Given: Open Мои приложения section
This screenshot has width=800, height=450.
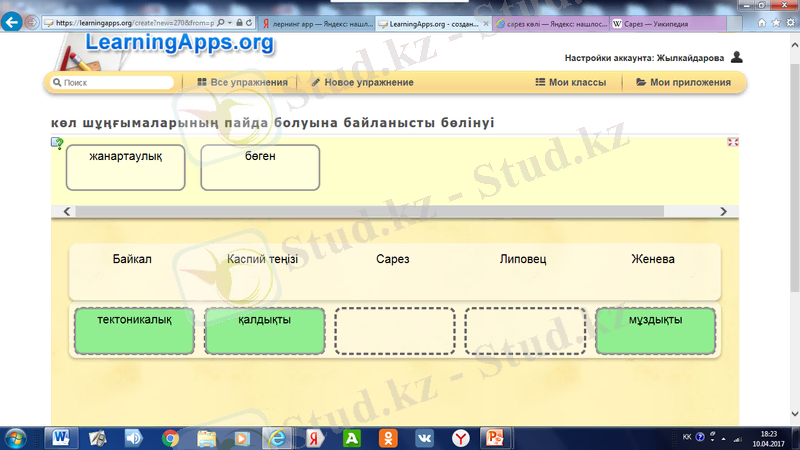Looking at the screenshot, I should click(683, 82).
